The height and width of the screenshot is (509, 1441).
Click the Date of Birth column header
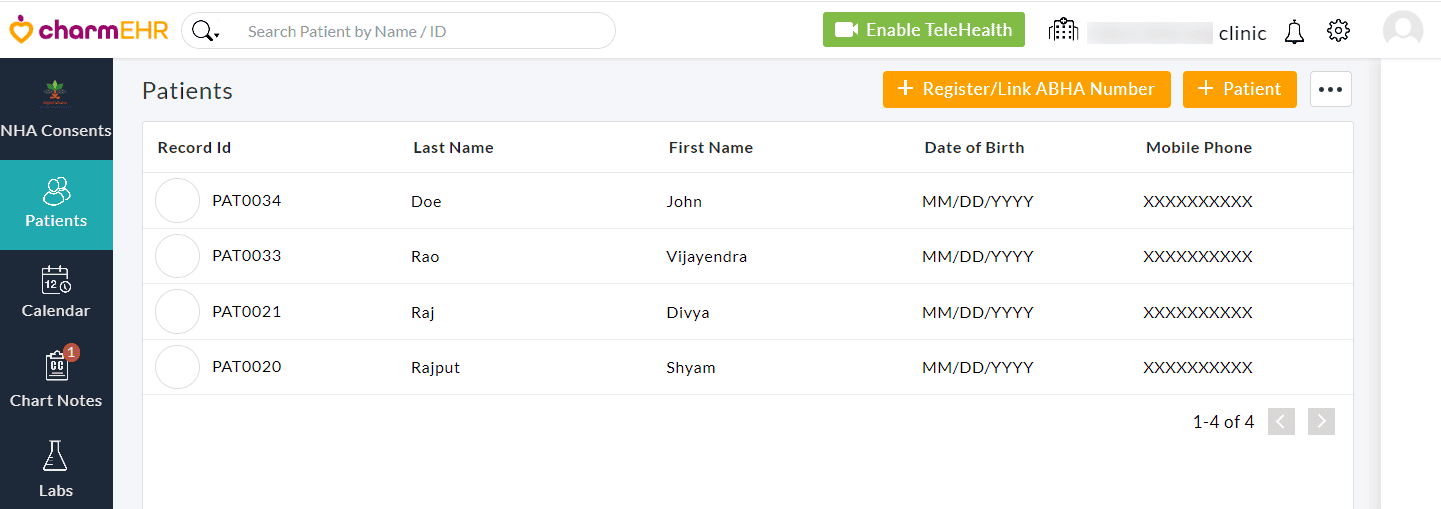click(x=974, y=148)
